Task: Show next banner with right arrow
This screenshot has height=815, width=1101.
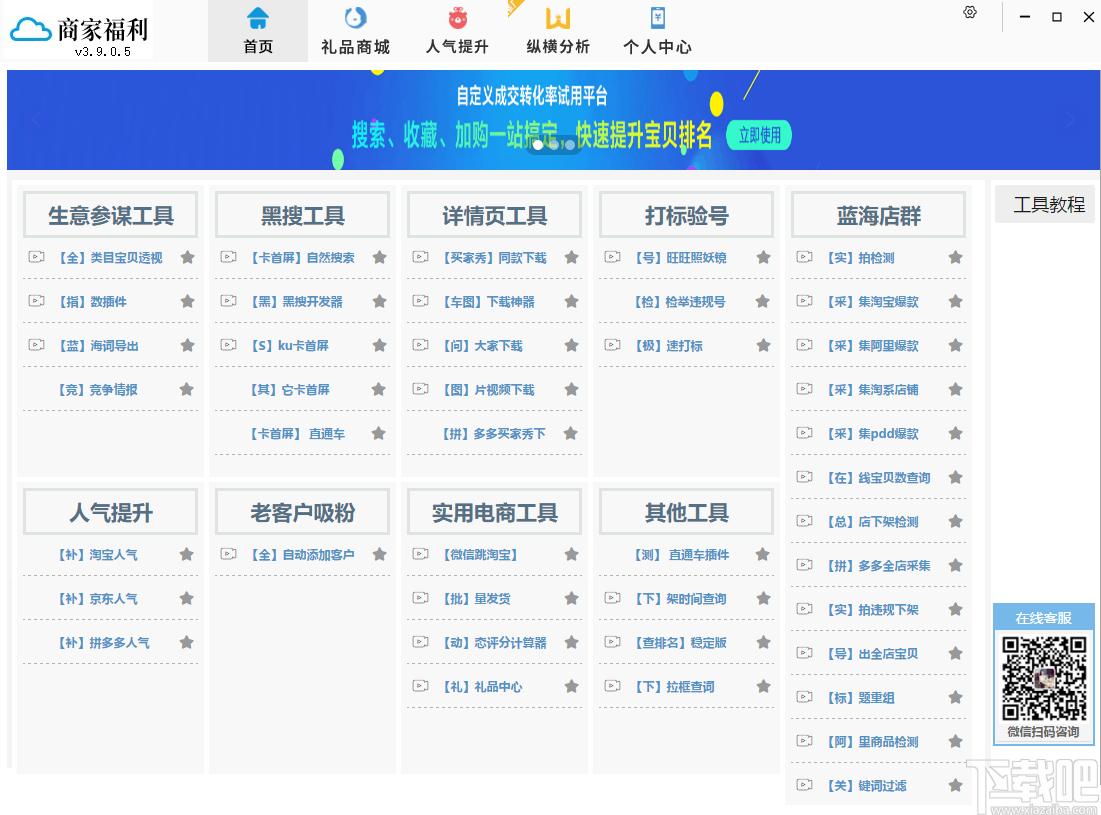Action: (1072, 120)
